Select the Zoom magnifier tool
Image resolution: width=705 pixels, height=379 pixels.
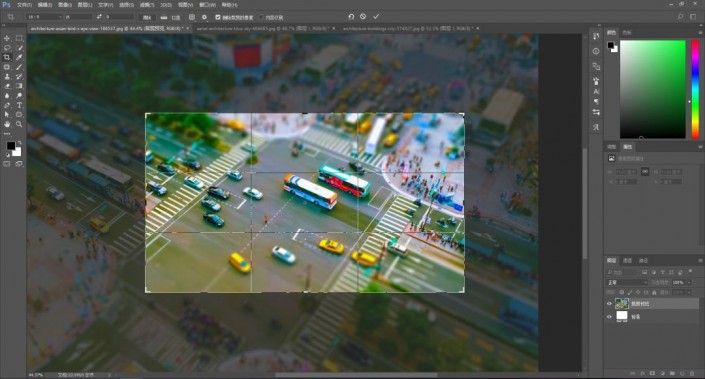[x=19, y=124]
